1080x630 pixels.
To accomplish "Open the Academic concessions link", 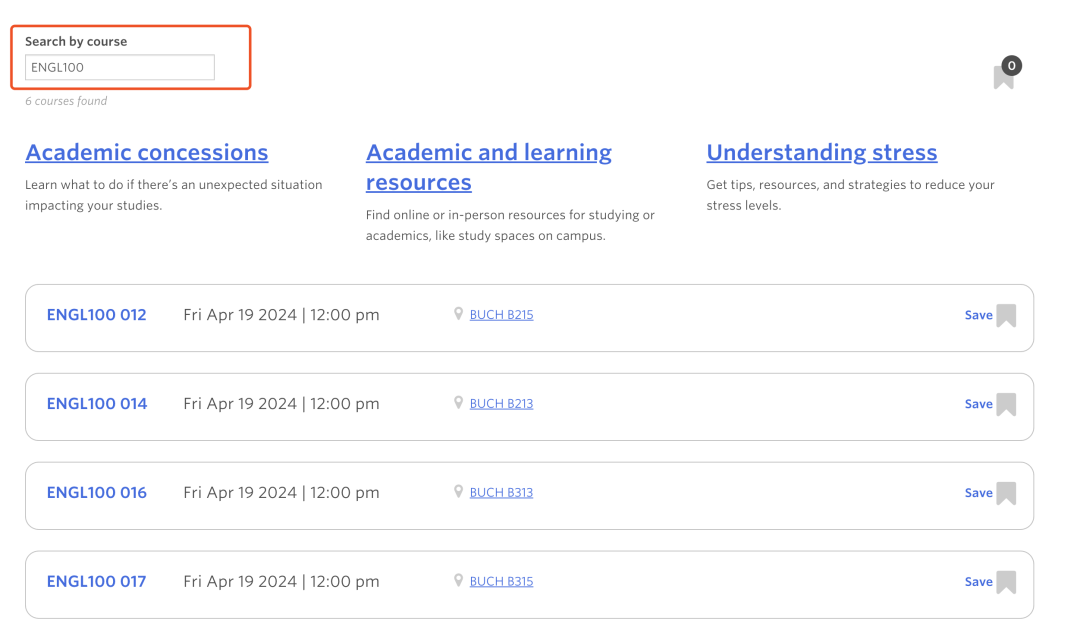I will [147, 153].
